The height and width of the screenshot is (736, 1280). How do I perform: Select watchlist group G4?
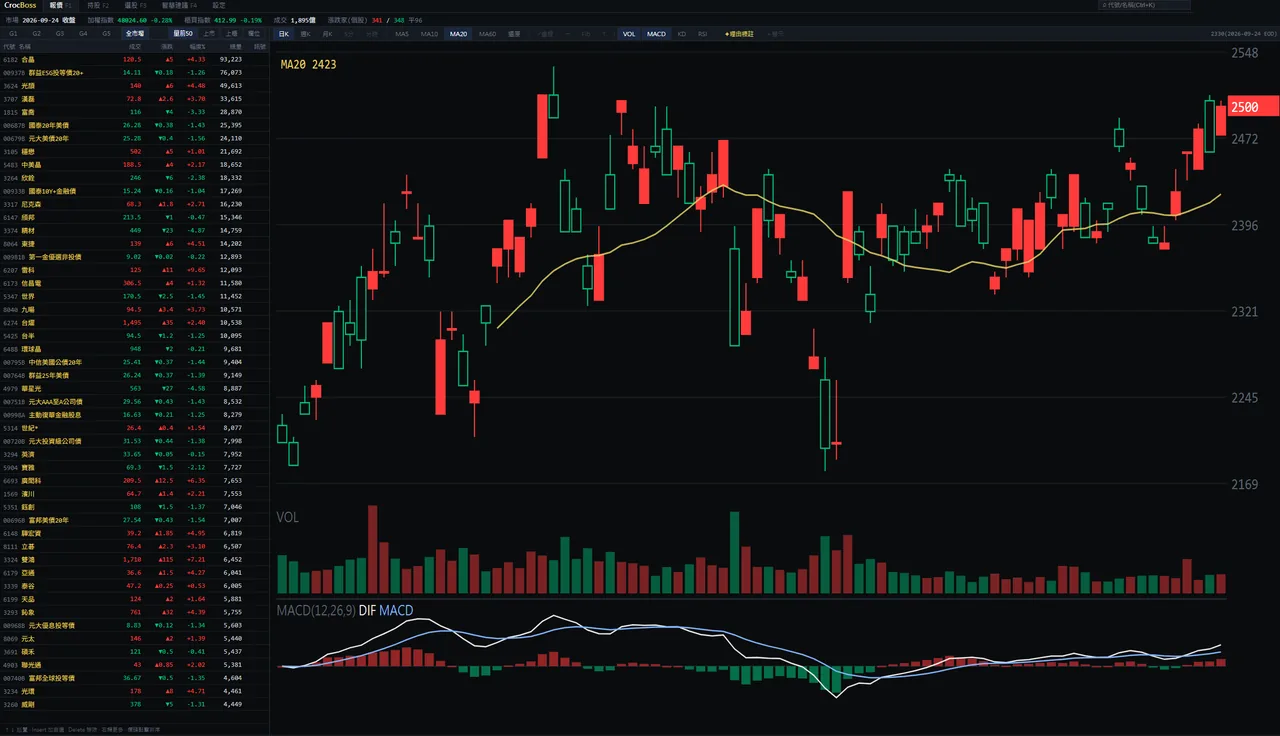pyautogui.click(x=83, y=33)
